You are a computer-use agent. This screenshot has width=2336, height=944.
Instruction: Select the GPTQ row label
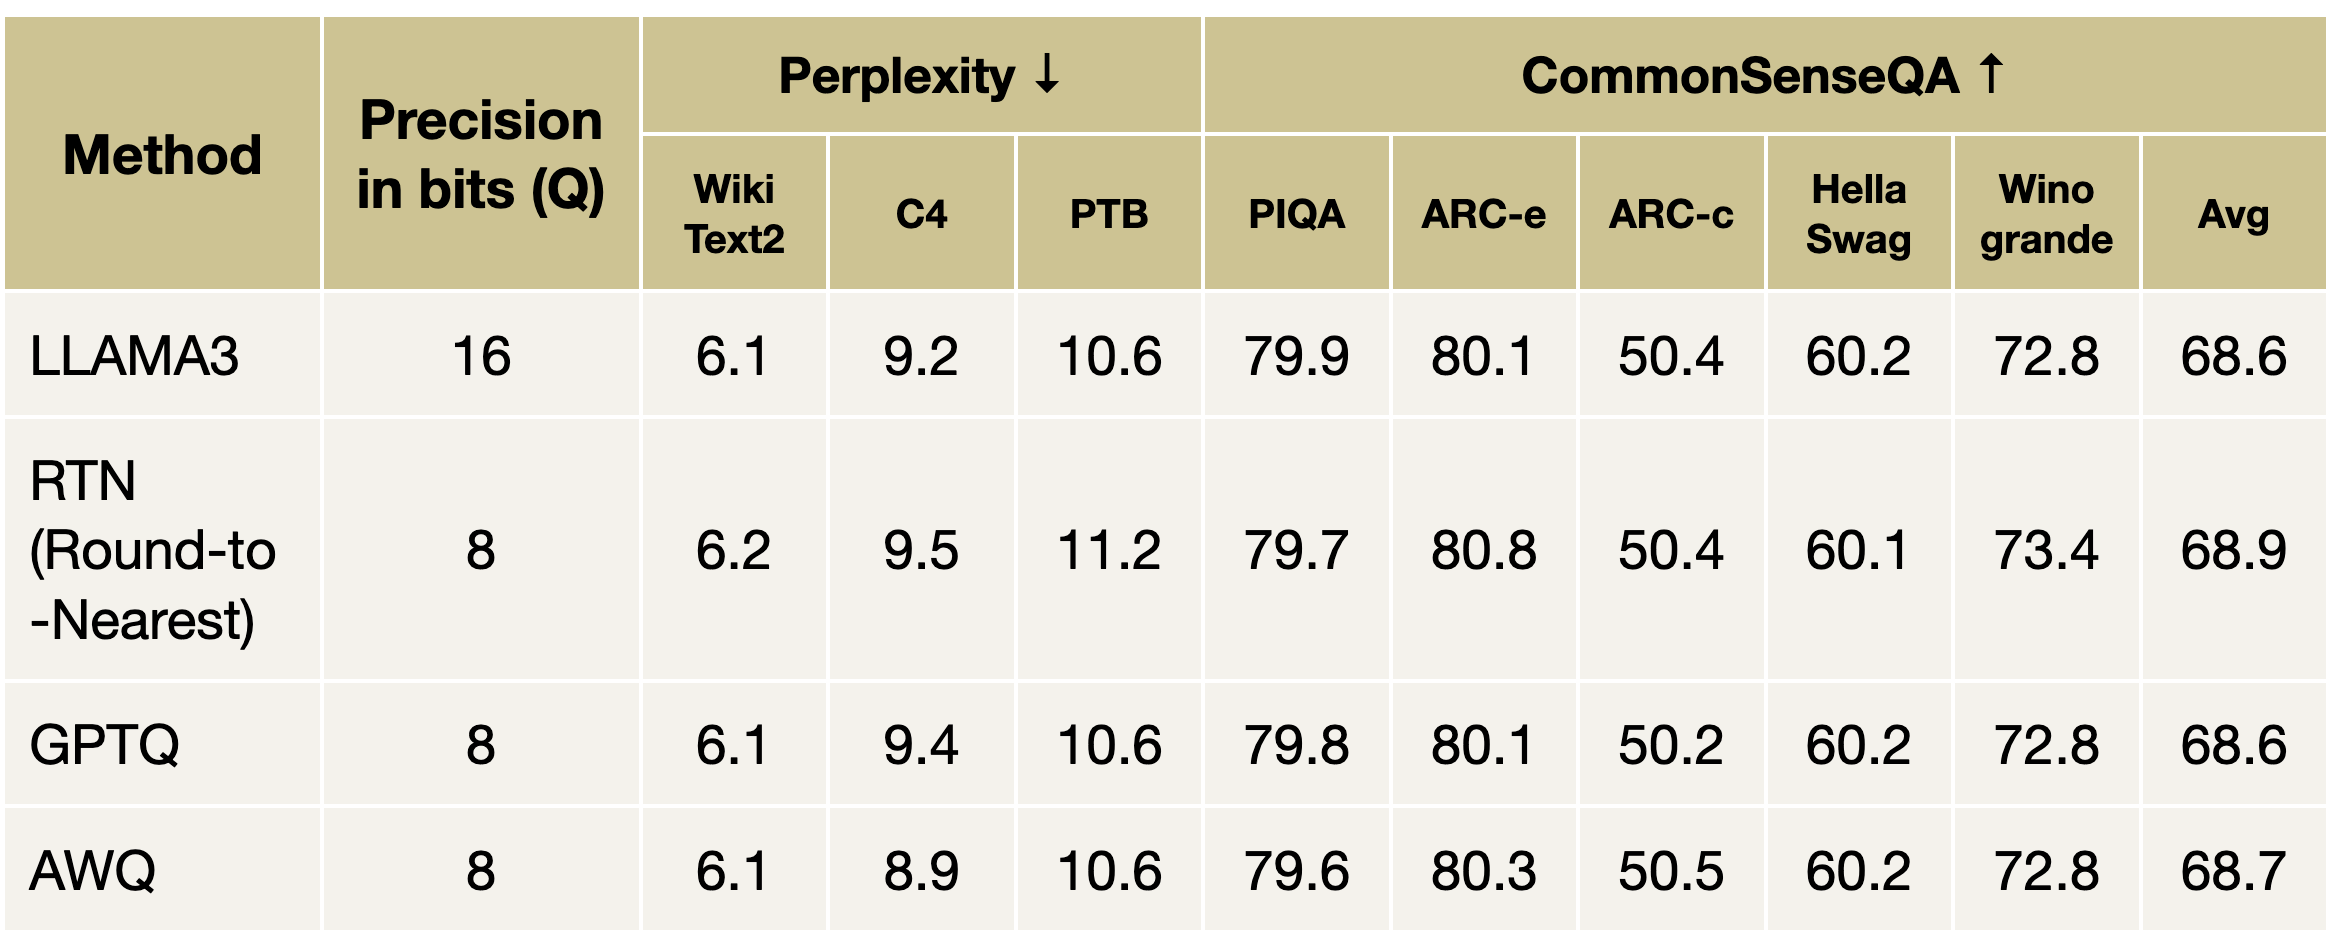tap(105, 745)
